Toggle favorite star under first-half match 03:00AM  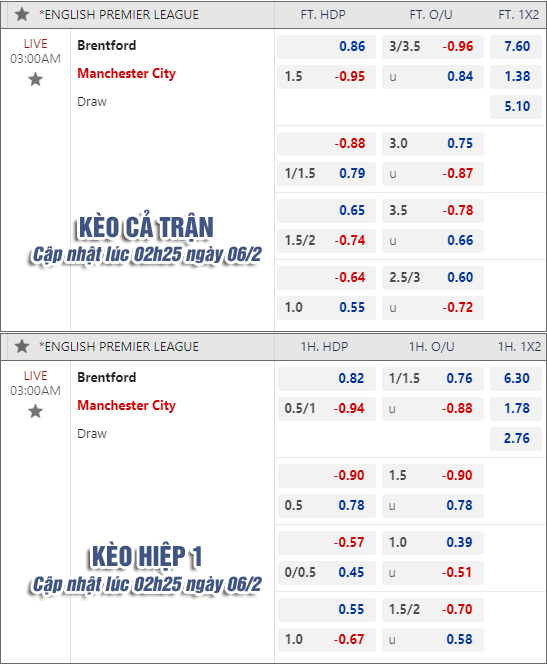(36, 411)
